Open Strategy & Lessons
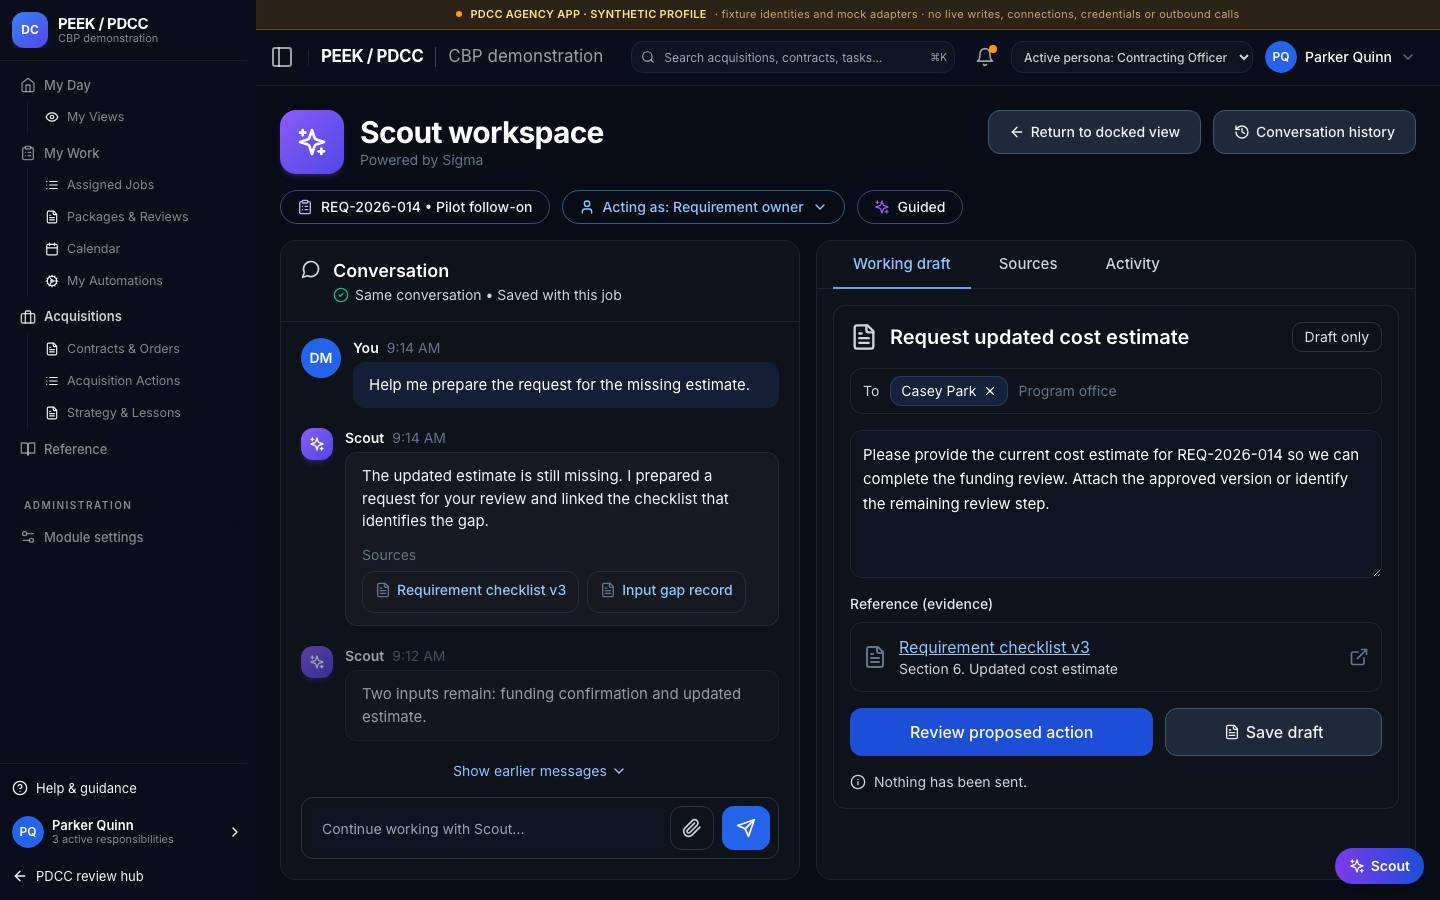The image size is (1440, 900). pos(123,413)
